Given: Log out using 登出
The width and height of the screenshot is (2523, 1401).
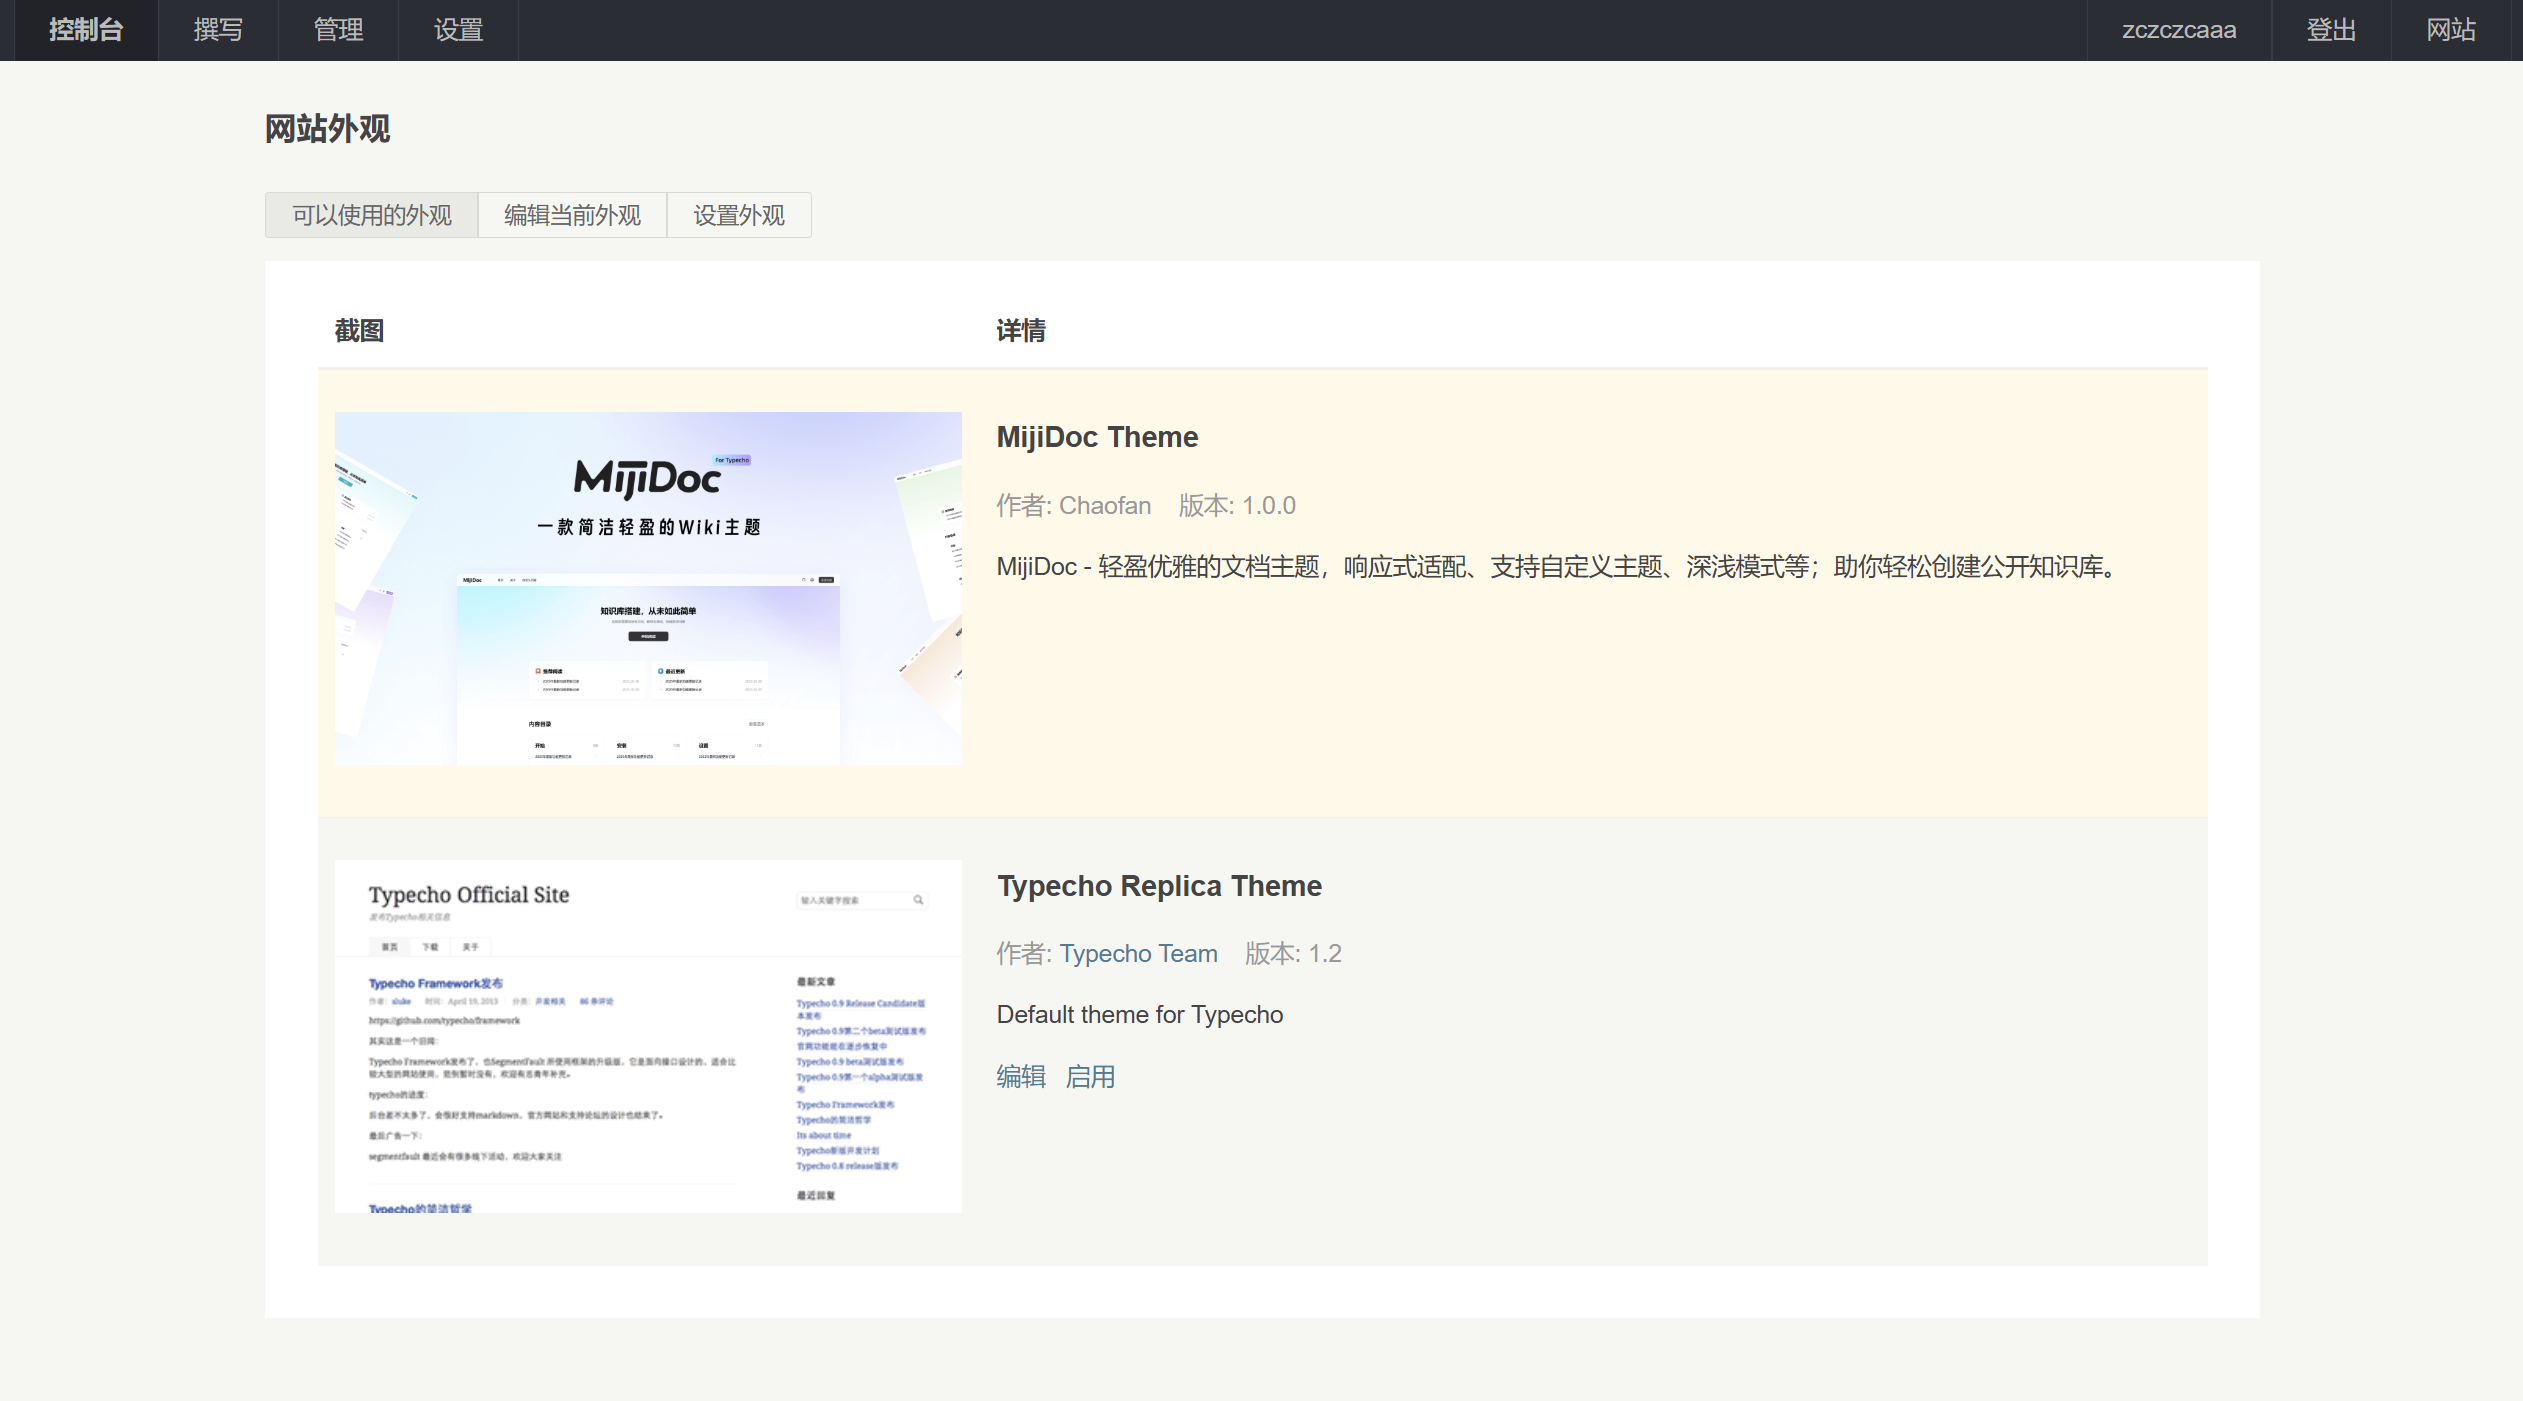Looking at the screenshot, I should pyautogui.click(x=2331, y=30).
